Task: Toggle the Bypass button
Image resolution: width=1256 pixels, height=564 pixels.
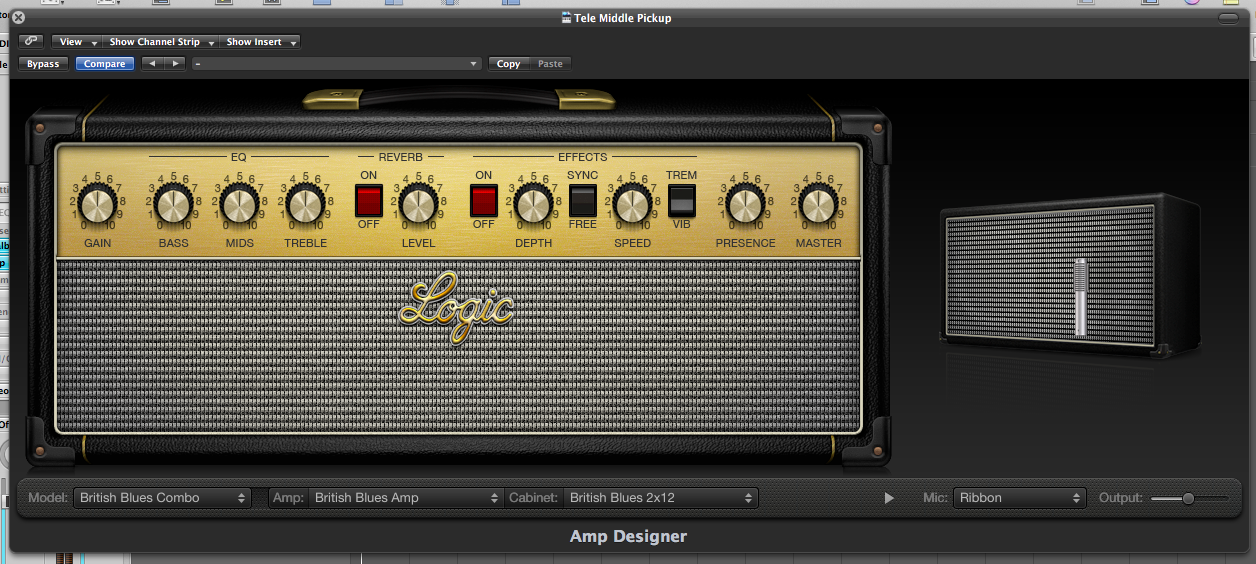Action: tap(43, 64)
